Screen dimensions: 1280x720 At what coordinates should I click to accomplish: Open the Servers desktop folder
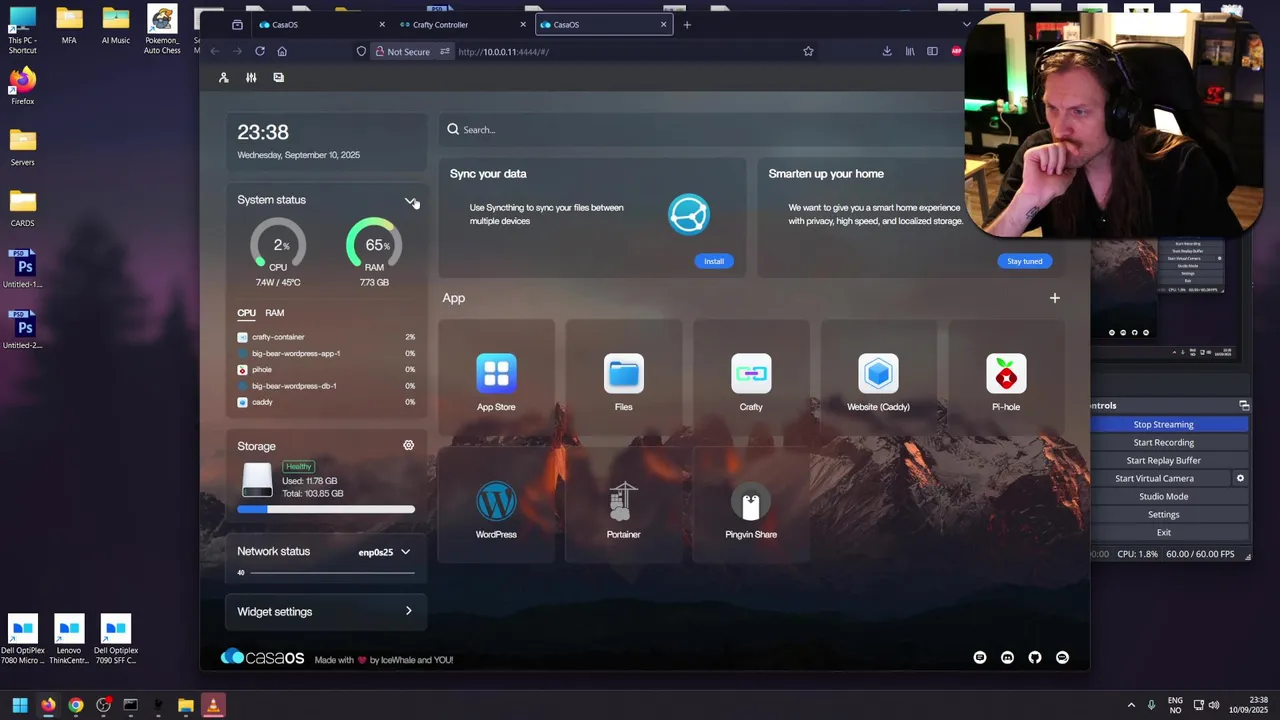click(x=23, y=147)
